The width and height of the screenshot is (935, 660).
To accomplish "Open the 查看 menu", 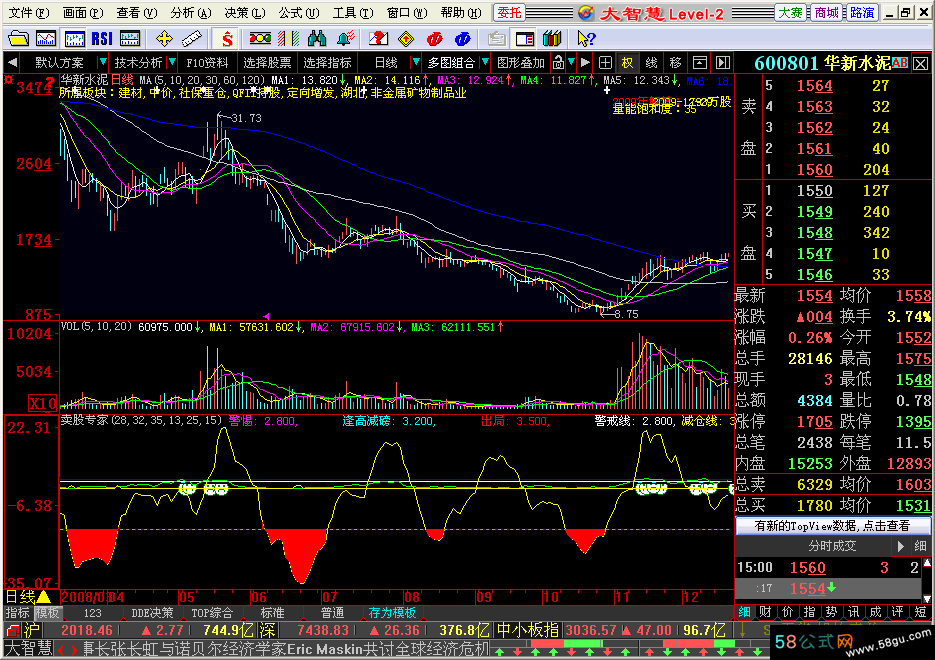I will pos(137,13).
